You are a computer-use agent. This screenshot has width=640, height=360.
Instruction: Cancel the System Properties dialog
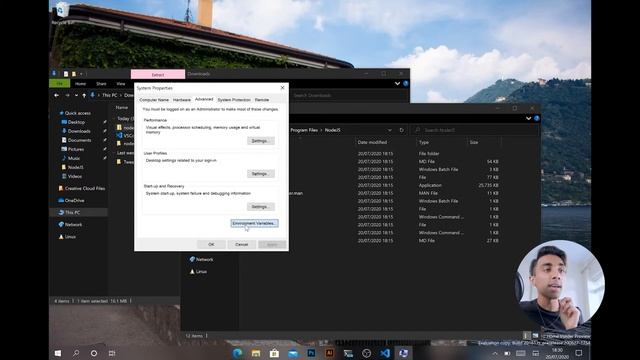pyautogui.click(x=242, y=244)
